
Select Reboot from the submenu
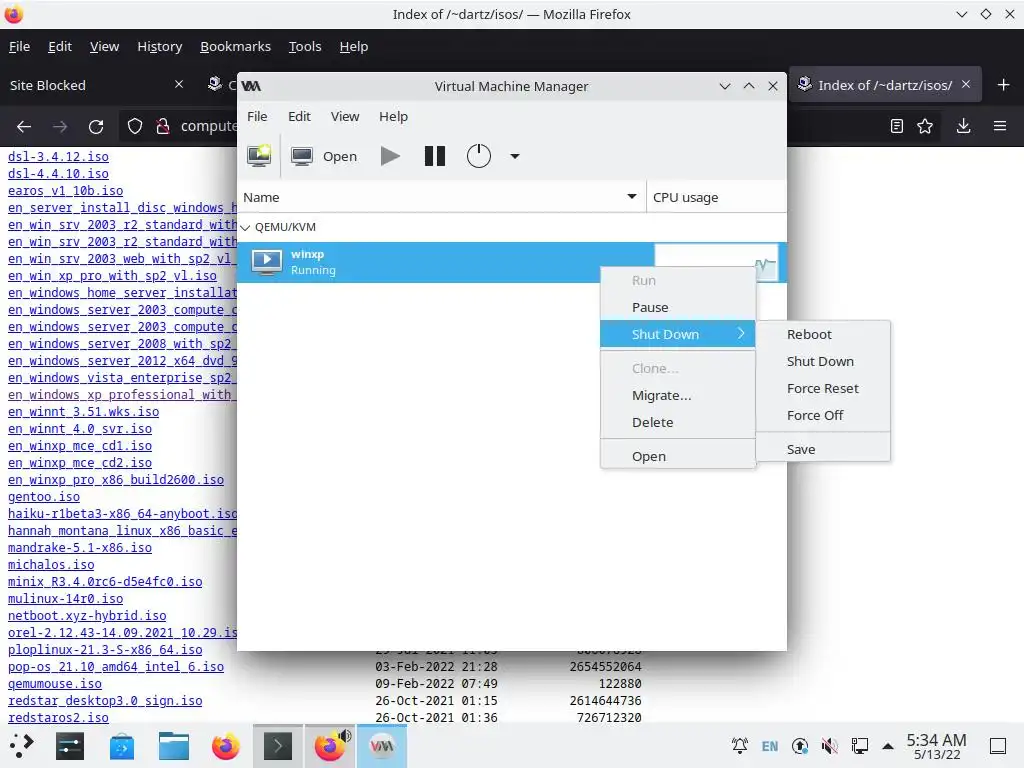pos(823,334)
